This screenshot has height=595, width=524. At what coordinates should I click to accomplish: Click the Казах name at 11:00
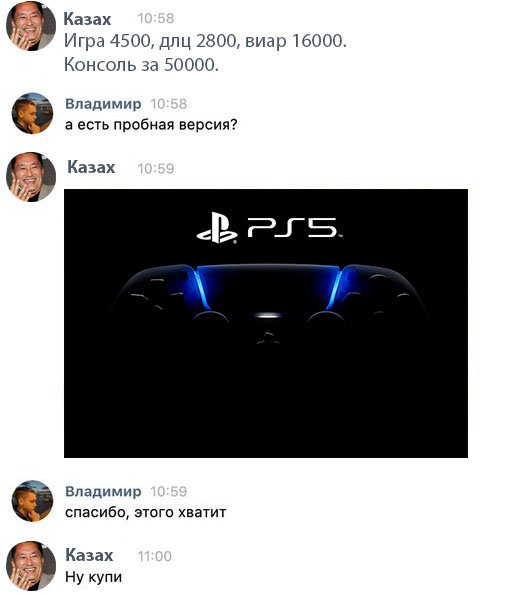click(89, 555)
